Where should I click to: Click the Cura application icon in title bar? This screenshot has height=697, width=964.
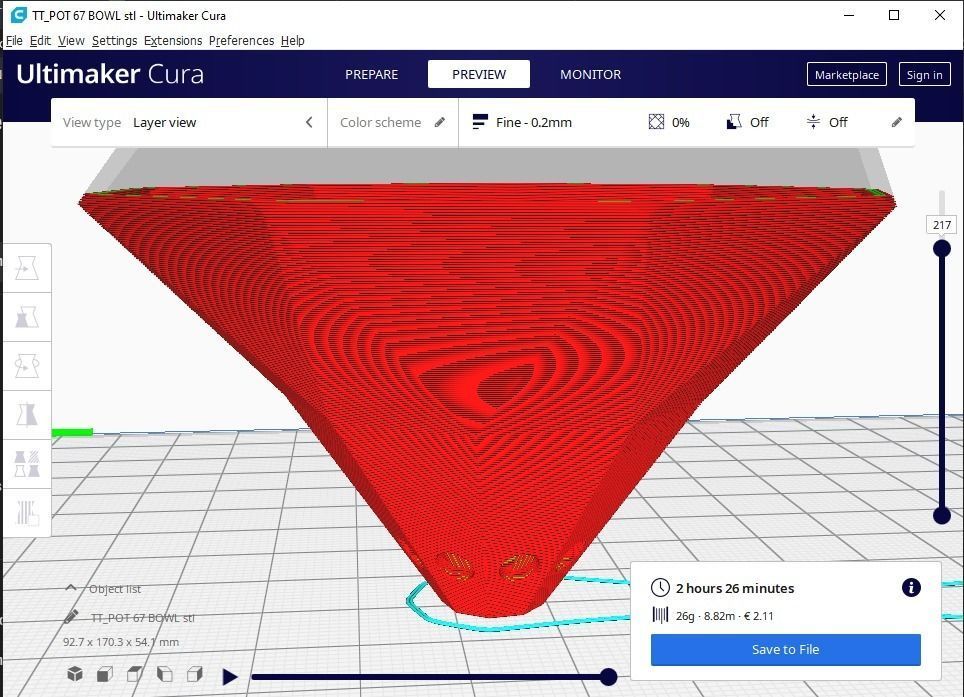pyautogui.click(x=18, y=15)
